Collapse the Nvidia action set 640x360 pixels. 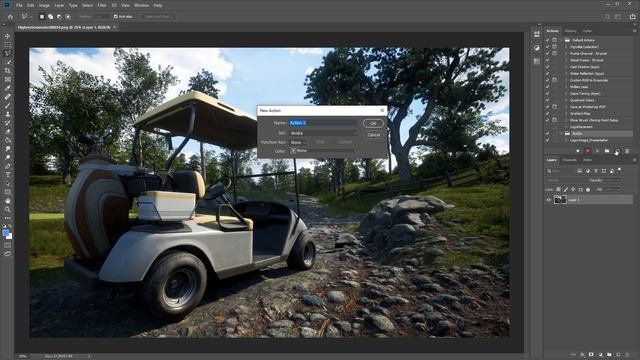tap(562, 133)
